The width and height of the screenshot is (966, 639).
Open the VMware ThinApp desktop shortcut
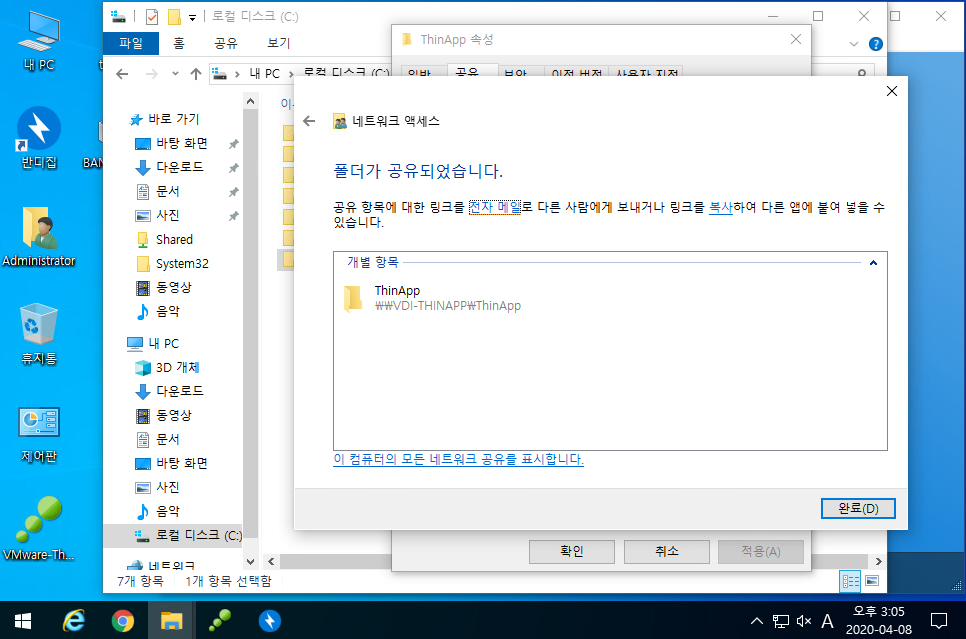pos(38,529)
